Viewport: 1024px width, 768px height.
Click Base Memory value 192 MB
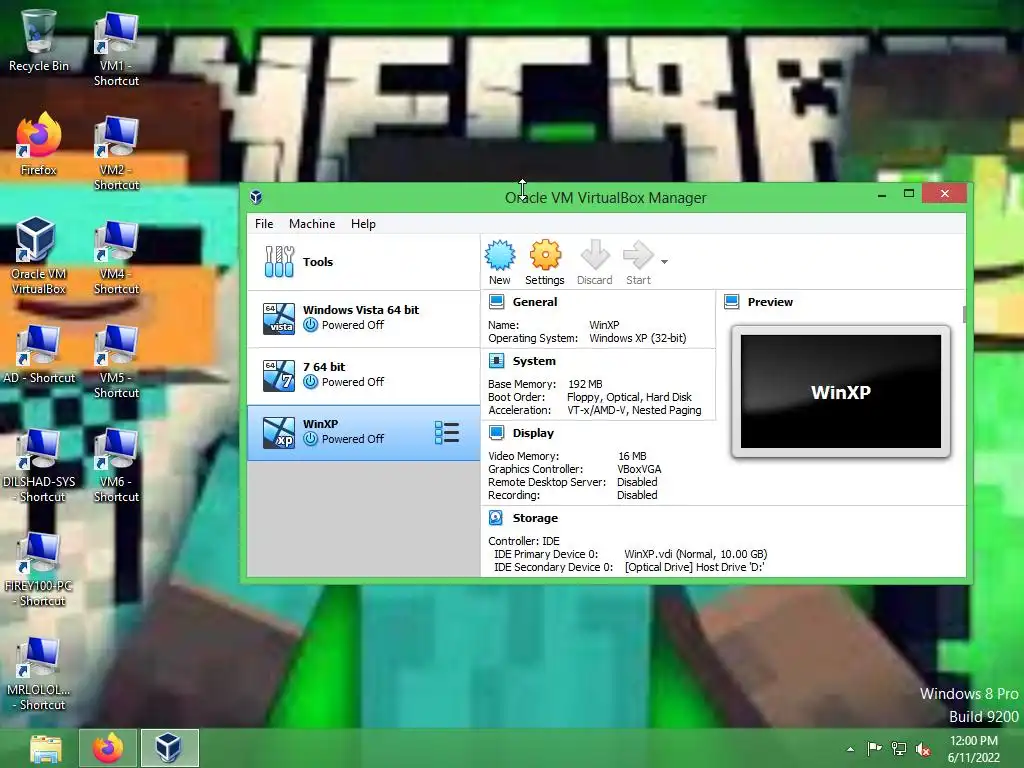[x=585, y=384]
